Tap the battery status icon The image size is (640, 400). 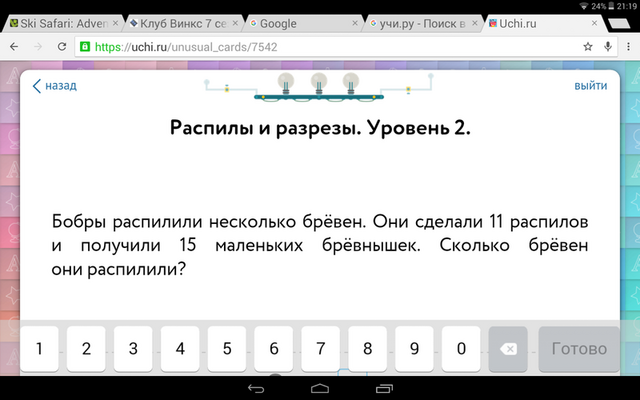[x=611, y=6]
